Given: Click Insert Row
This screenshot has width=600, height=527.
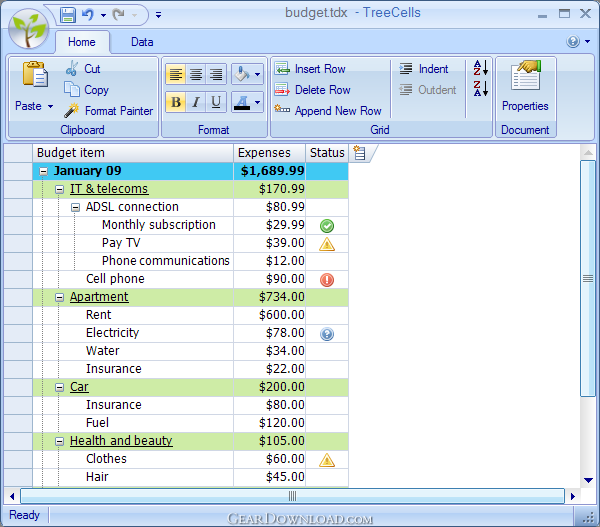Looking at the screenshot, I should coord(310,69).
